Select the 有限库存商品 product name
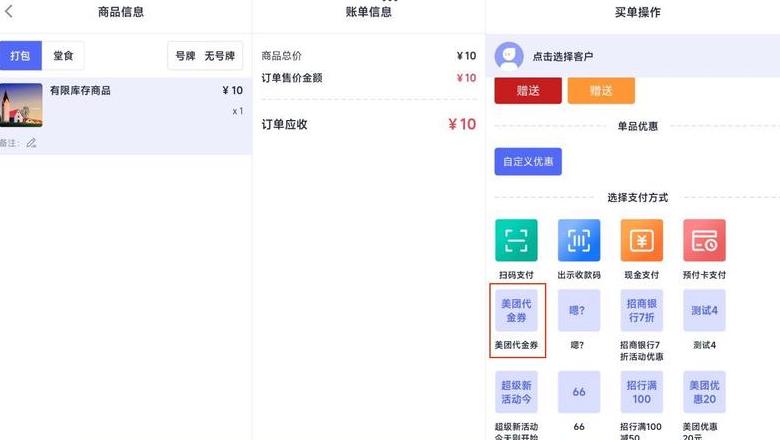Screen dimensions: 780x440 80,90
